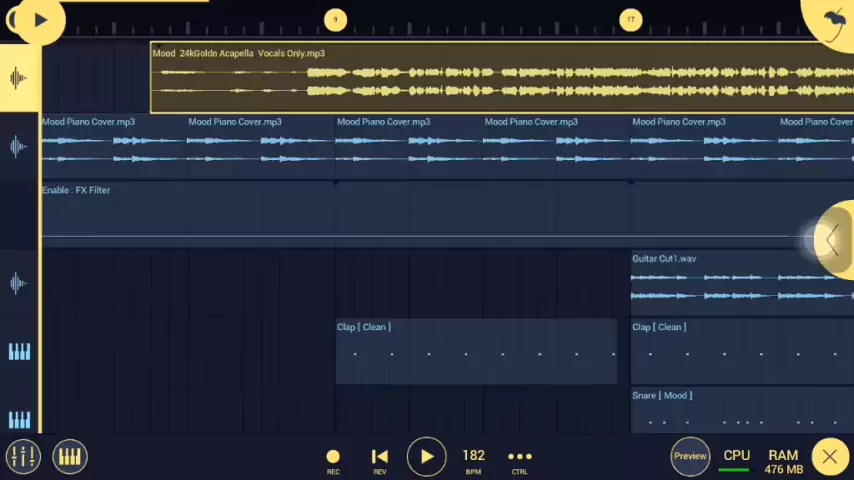This screenshot has width=854, height=480.
Task: Open the piano keyboard in bottom bar
Action: pos(69,457)
